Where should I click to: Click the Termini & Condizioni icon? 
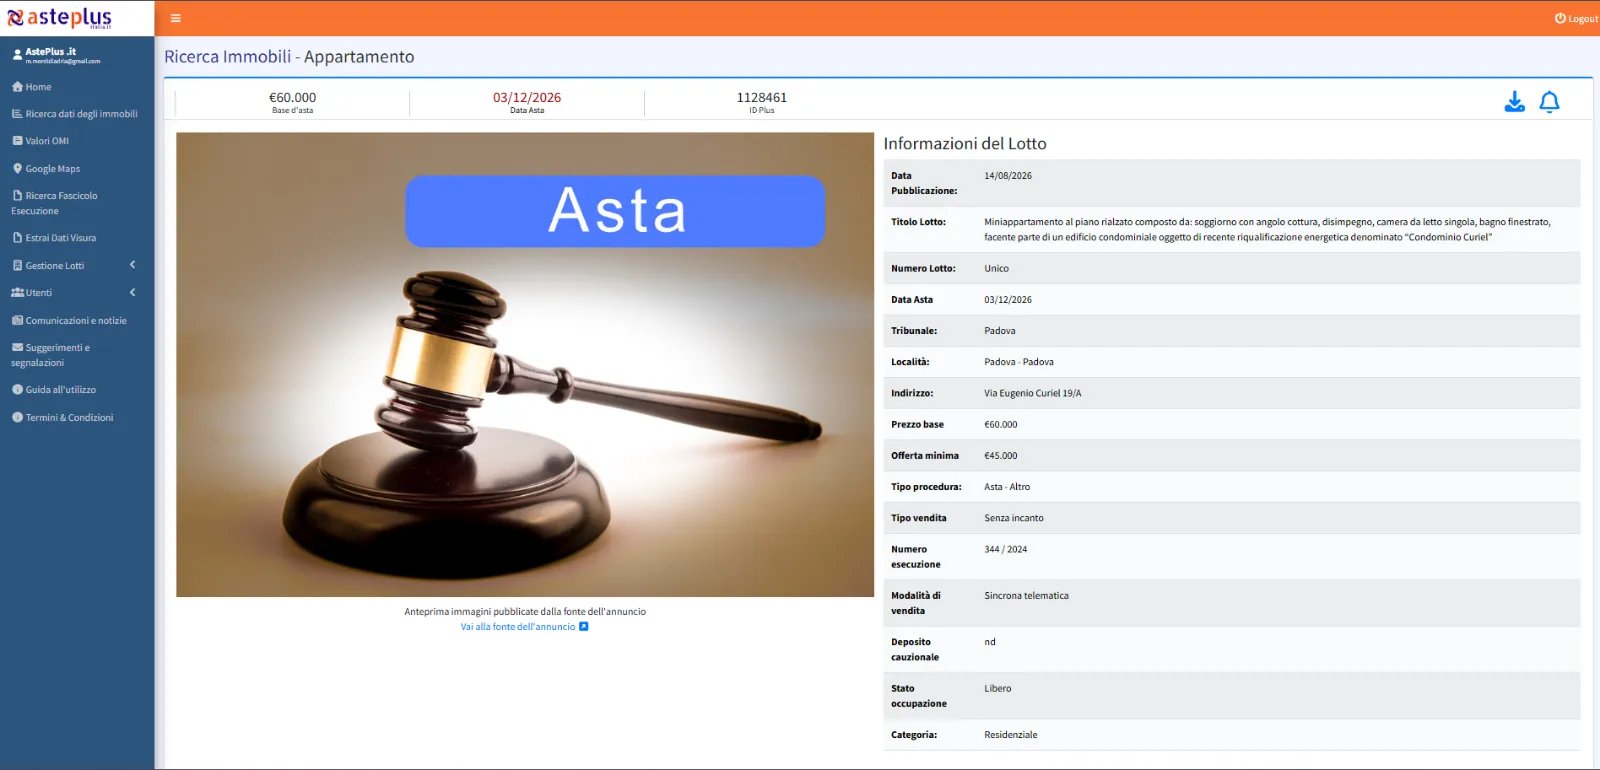(x=17, y=418)
